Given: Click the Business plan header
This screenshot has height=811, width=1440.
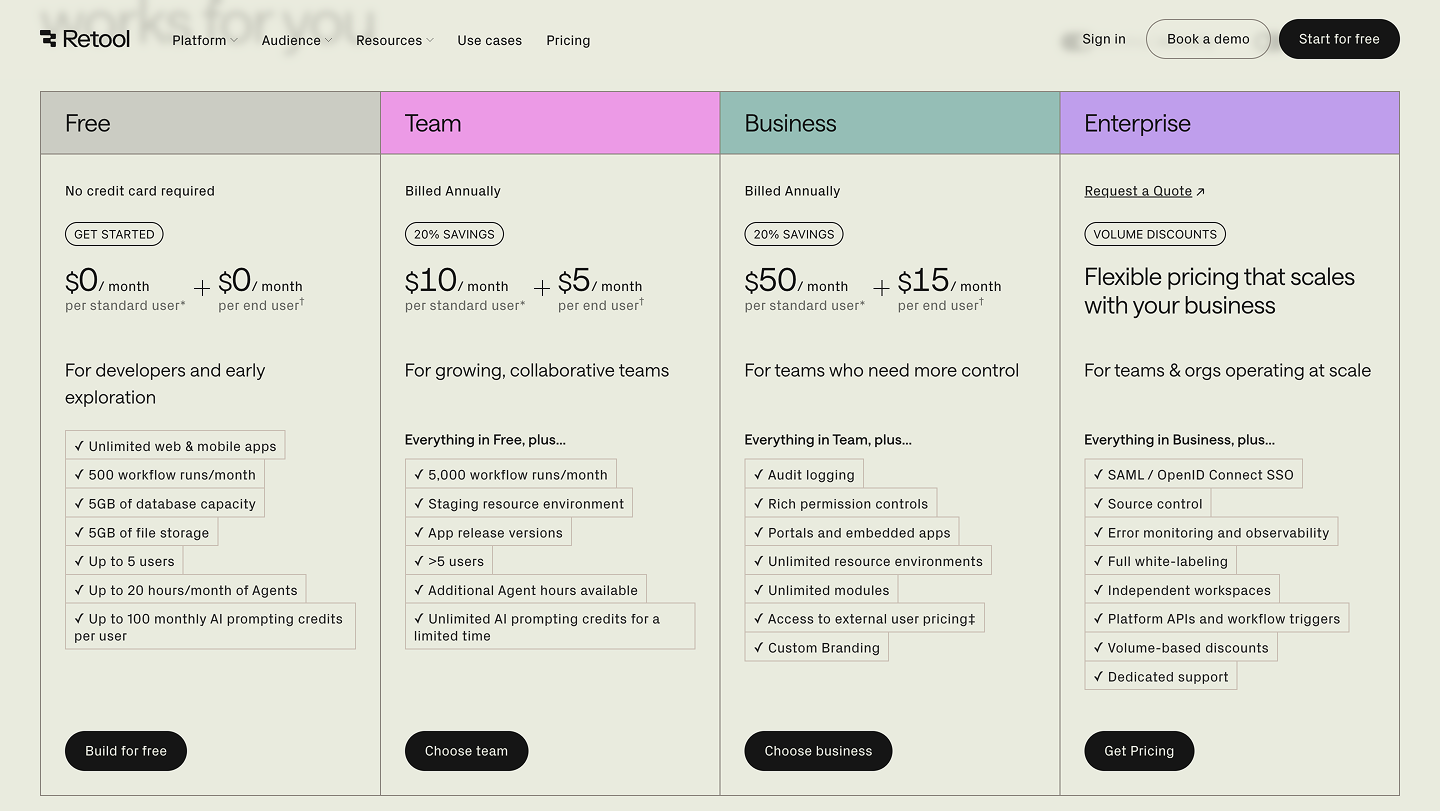Looking at the screenshot, I should click(x=890, y=123).
